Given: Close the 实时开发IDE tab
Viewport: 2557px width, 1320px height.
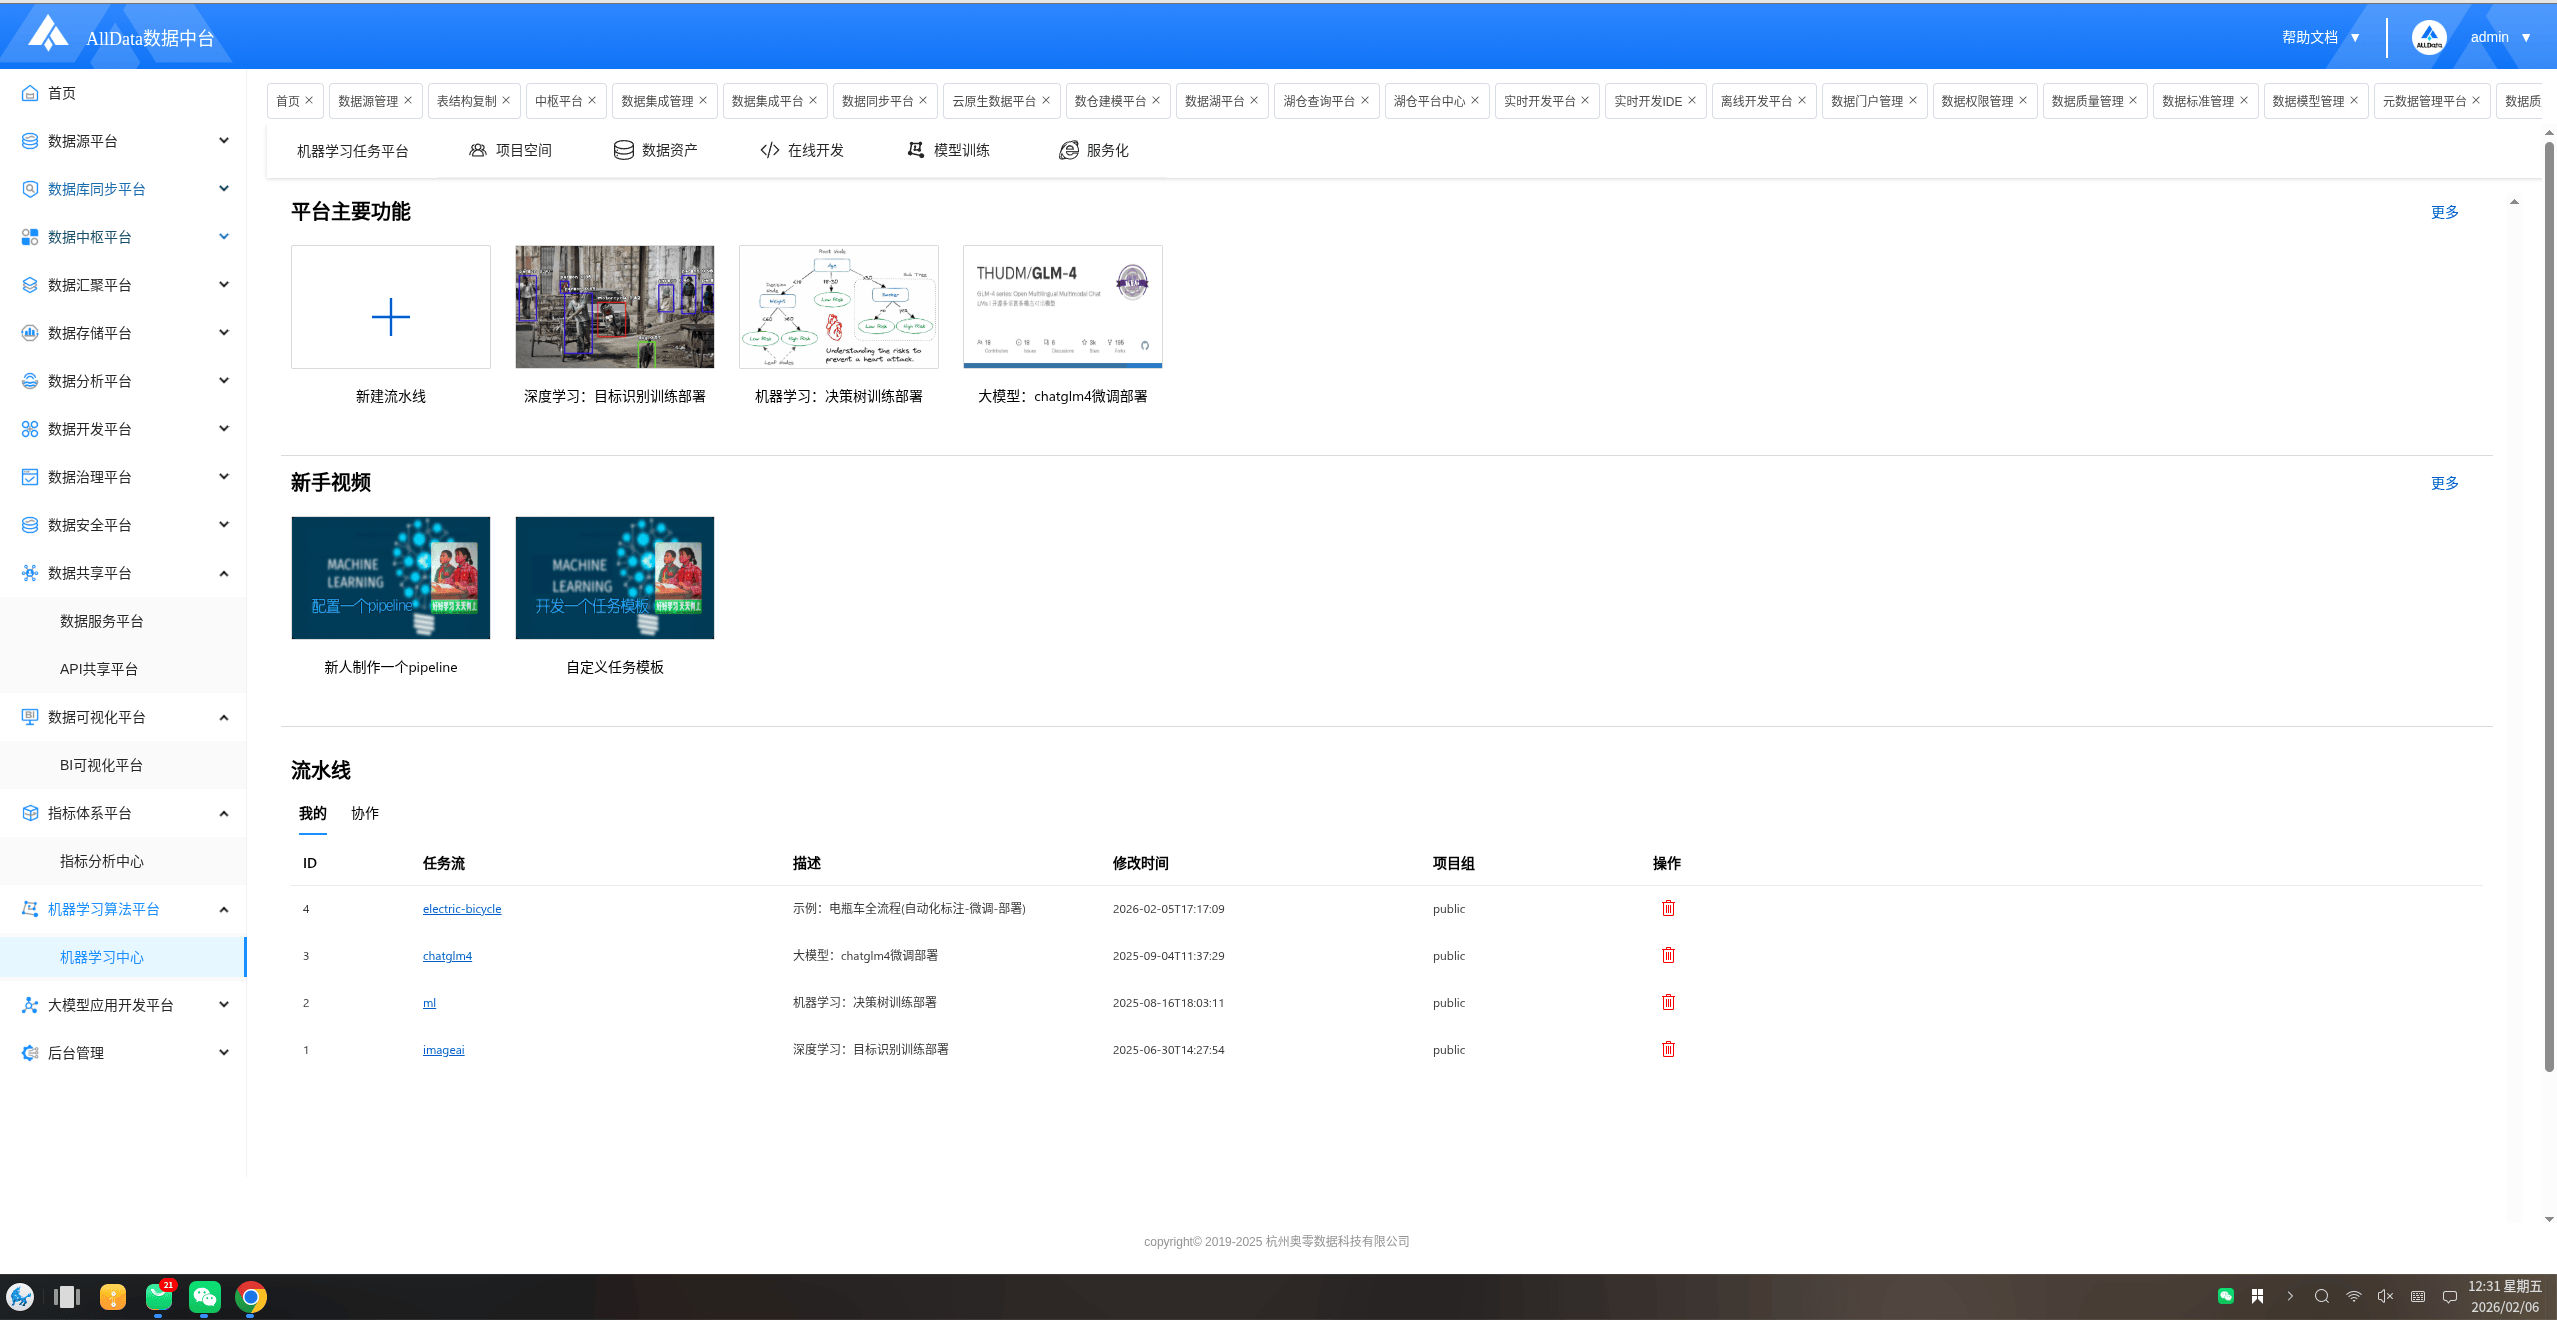Looking at the screenshot, I should click(1692, 100).
